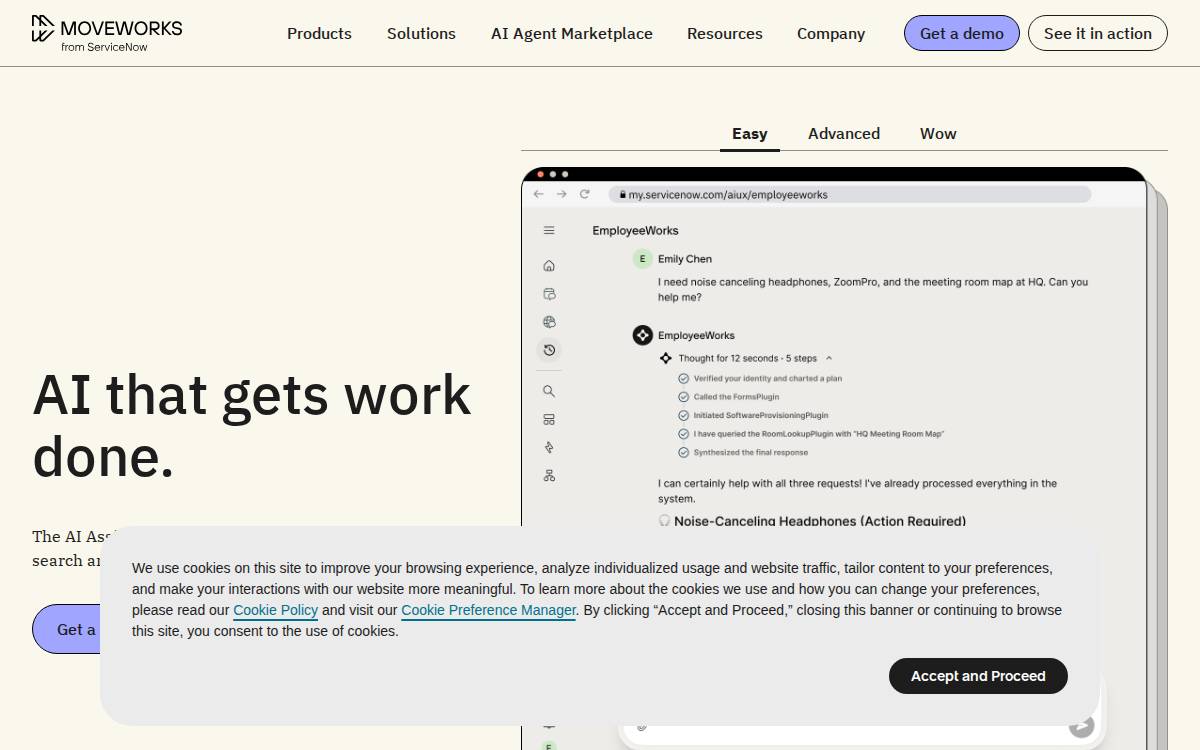Open the hamburger menu in EmployeeWorks
Screen dimensions: 1200x750
(549, 230)
